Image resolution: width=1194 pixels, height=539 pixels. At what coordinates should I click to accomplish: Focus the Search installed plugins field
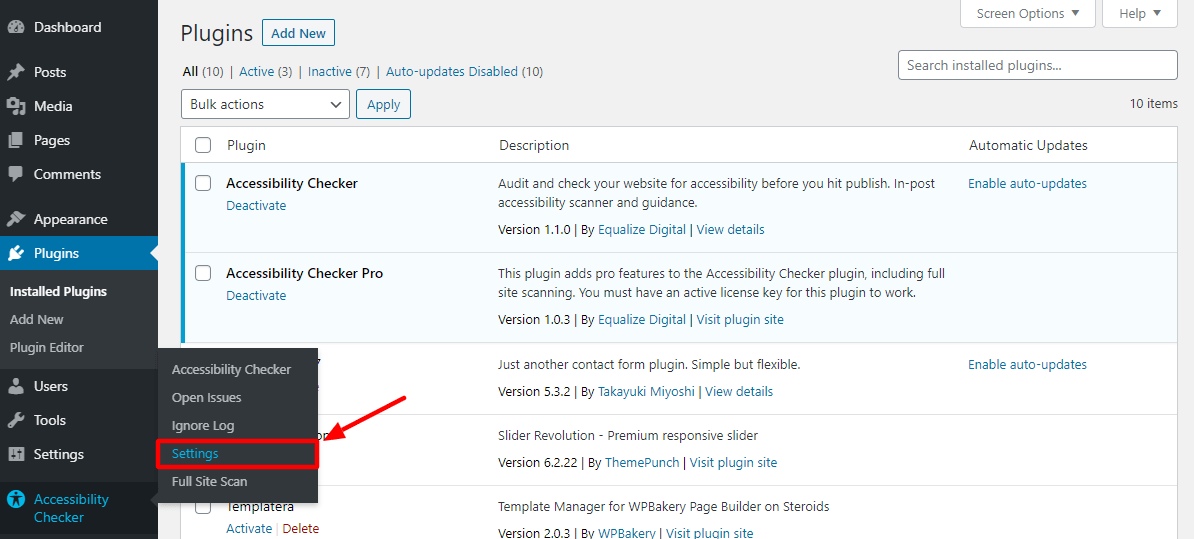[1038, 65]
